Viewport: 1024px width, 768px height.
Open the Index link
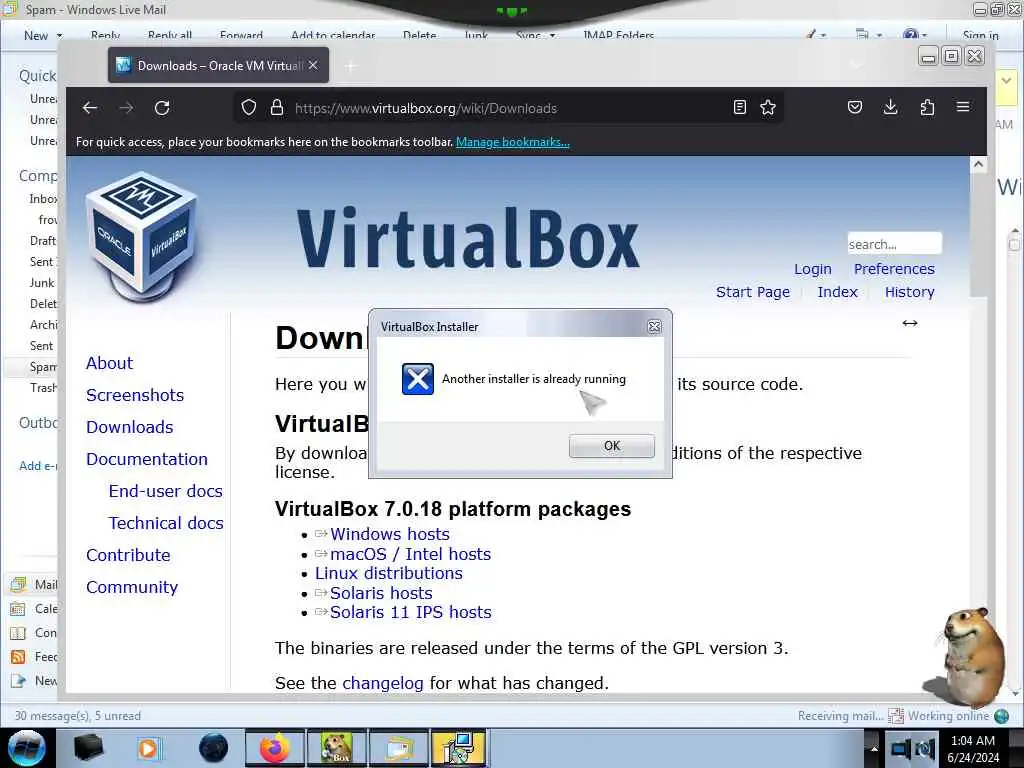pos(837,292)
